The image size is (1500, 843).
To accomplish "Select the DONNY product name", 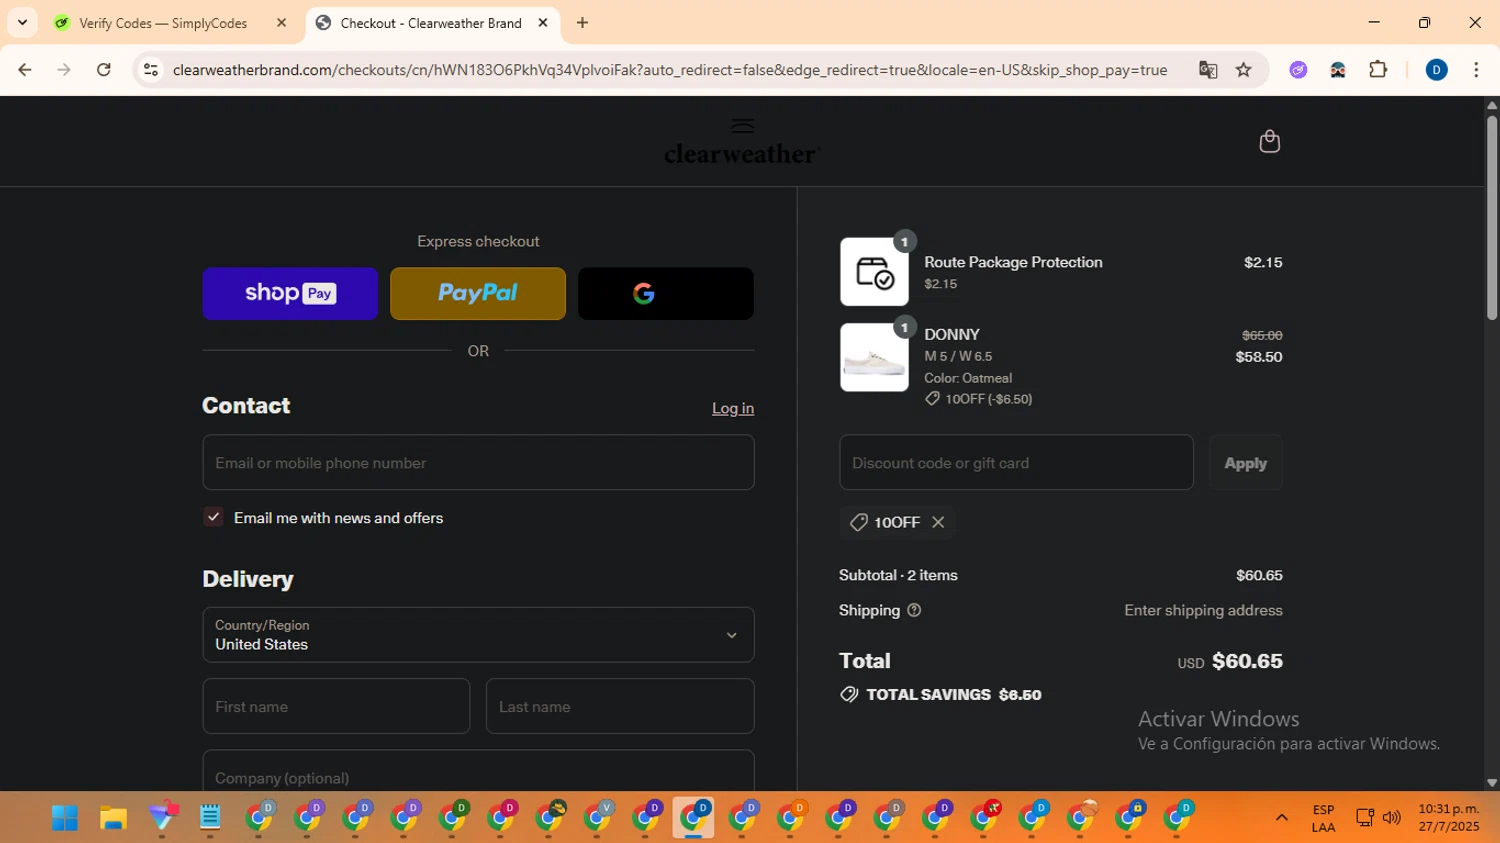I will pyautogui.click(x=952, y=334).
